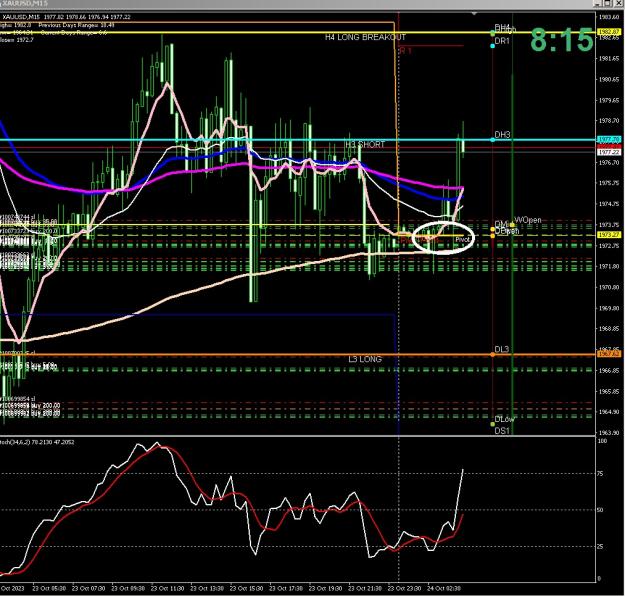Click the 23 Oct 11:30 time label
This screenshot has width=625, height=596.
coord(167,588)
